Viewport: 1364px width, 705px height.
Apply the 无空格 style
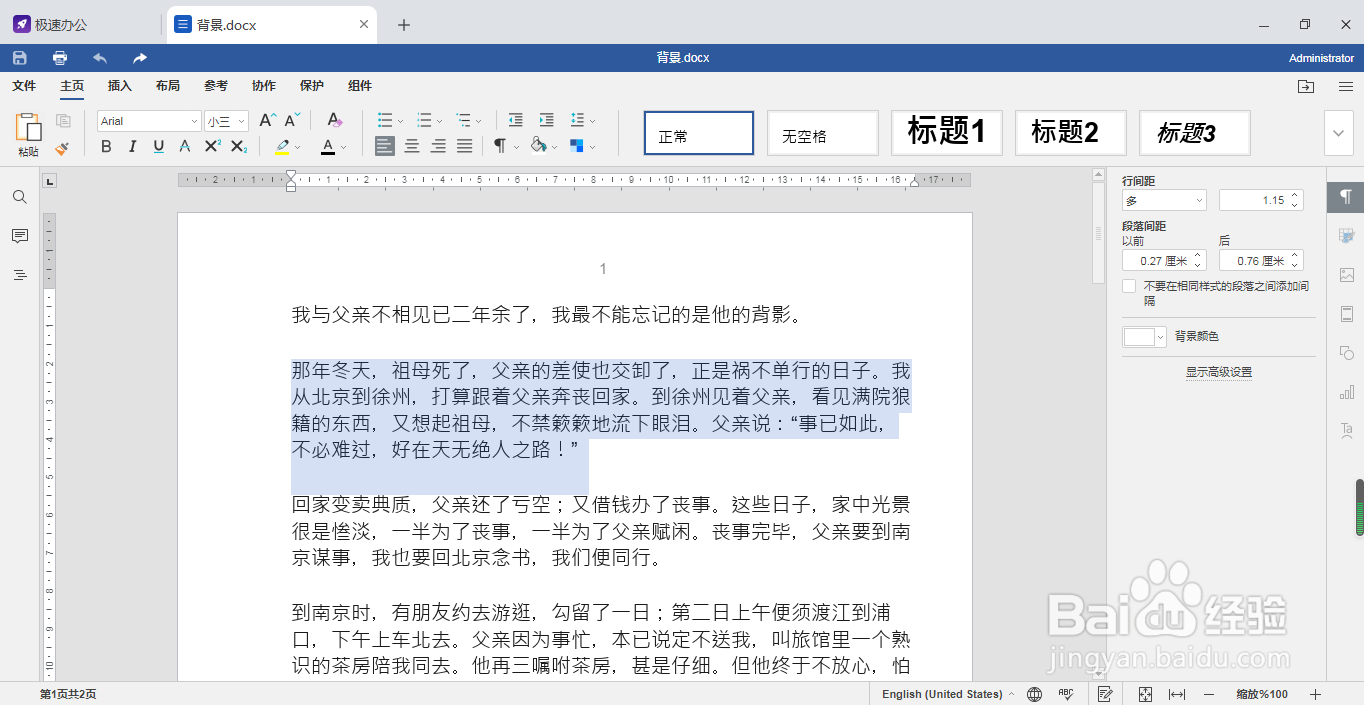click(x=822, y=133)
